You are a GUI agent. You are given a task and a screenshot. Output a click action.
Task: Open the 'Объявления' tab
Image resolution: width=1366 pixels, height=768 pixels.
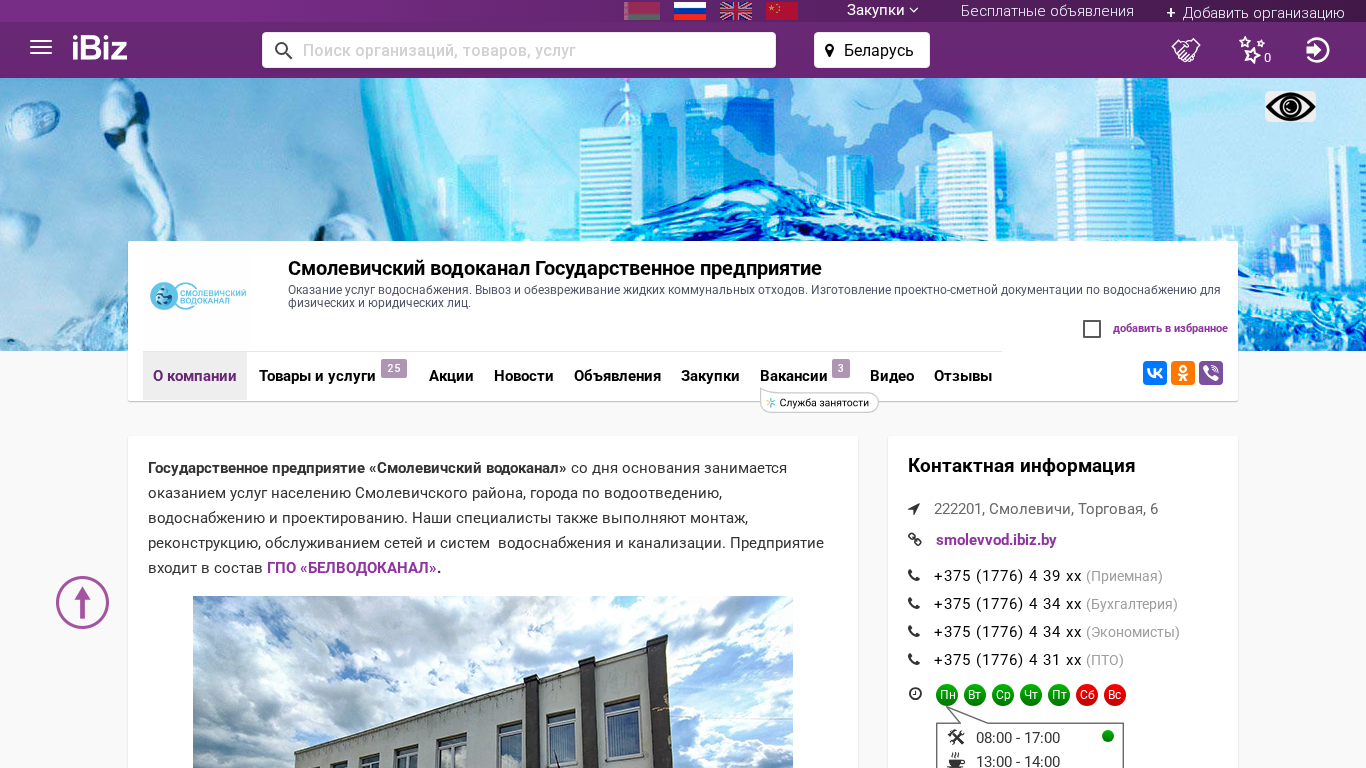click(x=617, y=376)
